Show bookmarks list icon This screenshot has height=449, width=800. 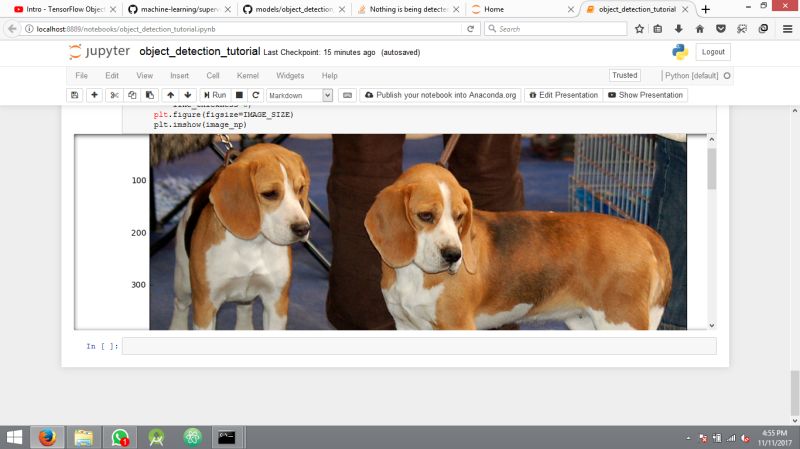658,29
